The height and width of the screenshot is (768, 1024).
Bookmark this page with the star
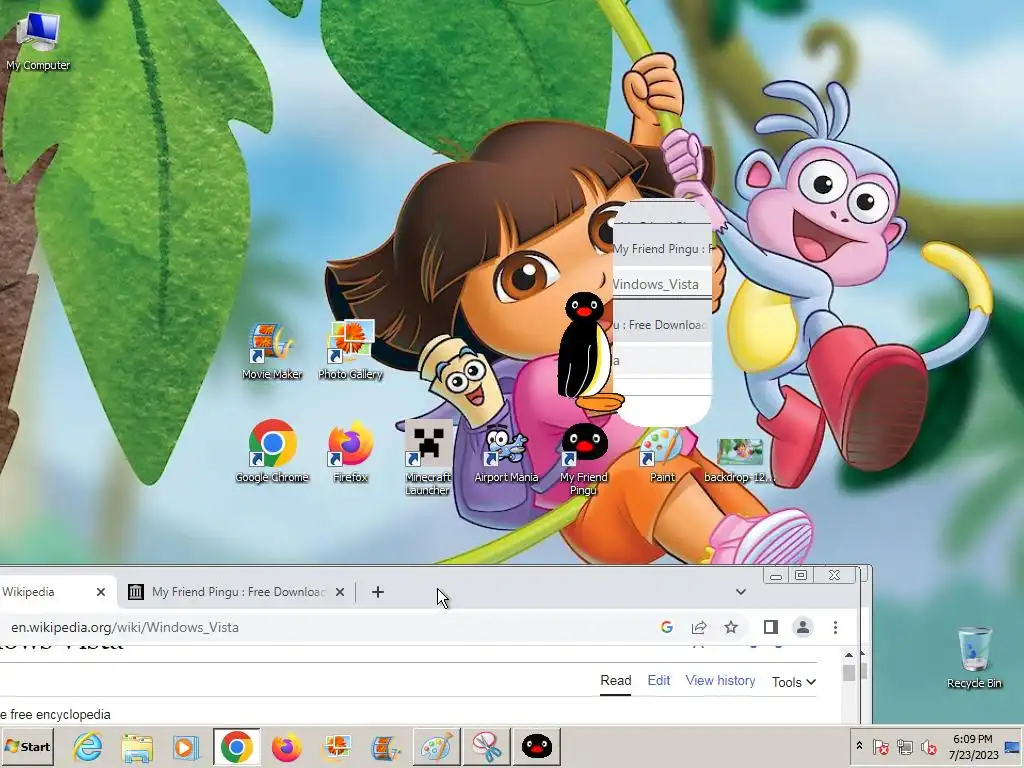coord(731,627)
